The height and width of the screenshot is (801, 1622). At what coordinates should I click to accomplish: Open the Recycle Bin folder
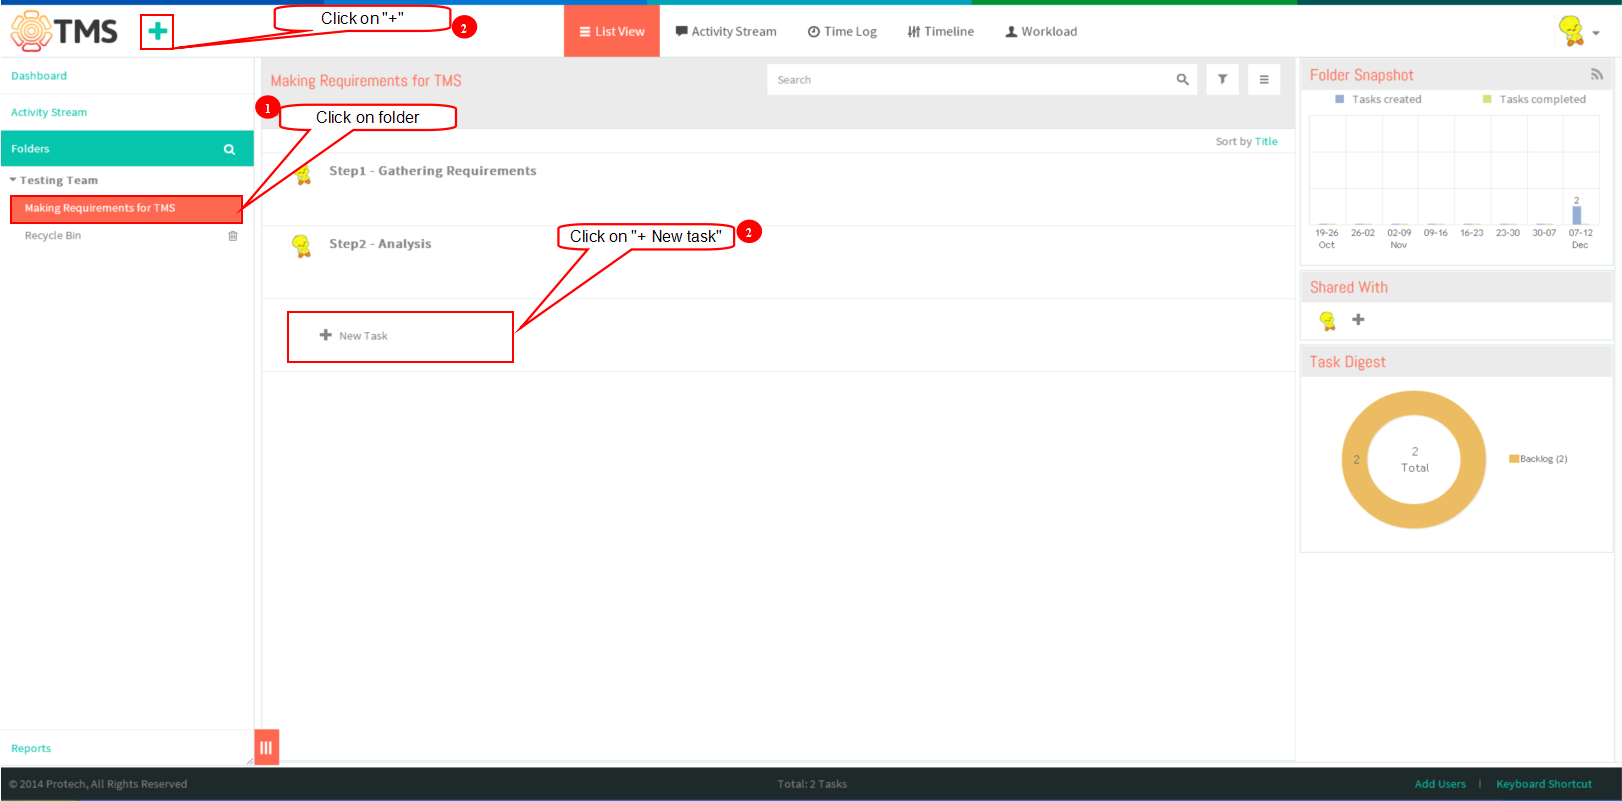pyautogui.click(x=53, y=236)
